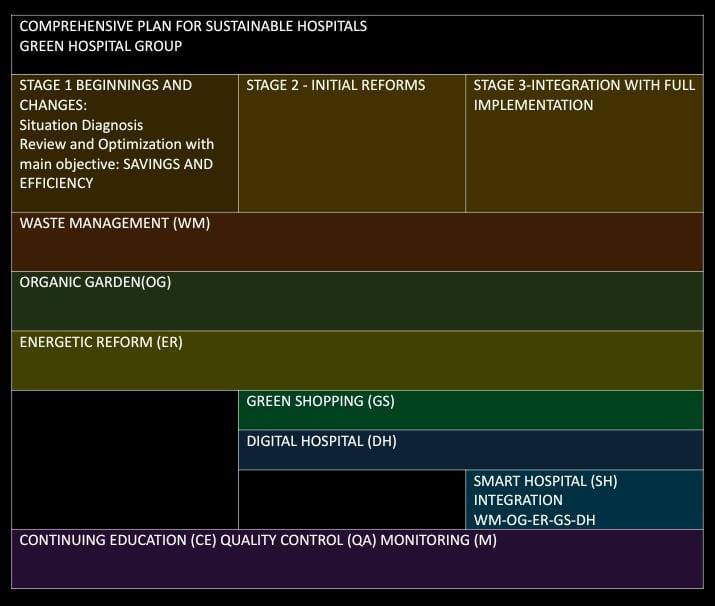Select the Integration line in Smart Hospital box
The image size is (715, 606).
(518, 500)
